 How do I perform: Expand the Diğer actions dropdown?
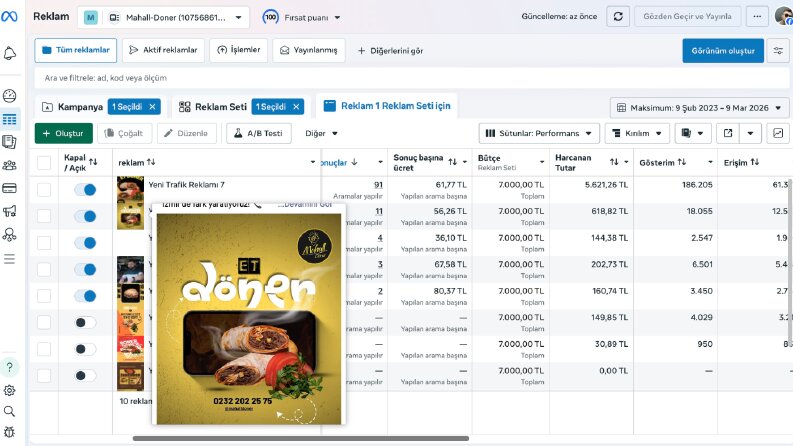(x=321, y=133)
